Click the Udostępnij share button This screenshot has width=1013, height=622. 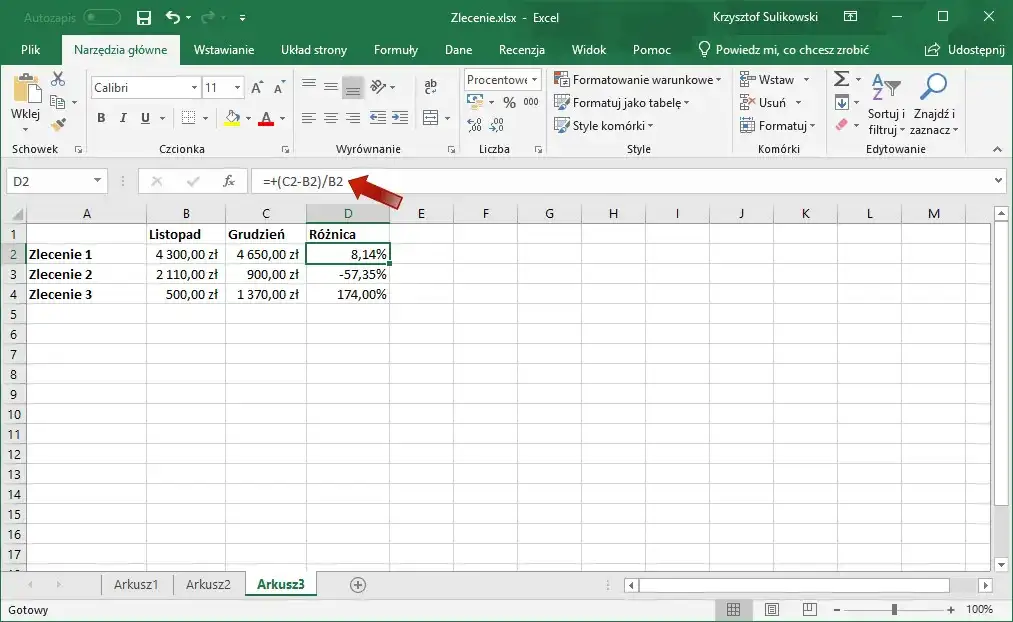pos(964,50)
